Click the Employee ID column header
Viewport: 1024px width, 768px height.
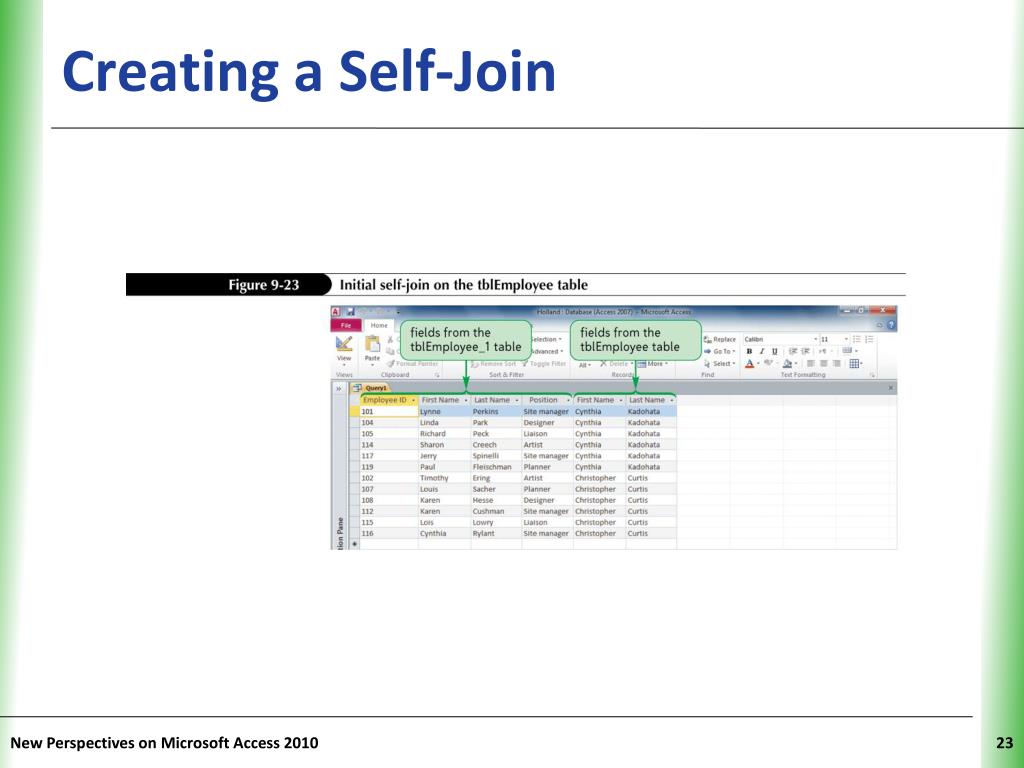click(389, 400)
